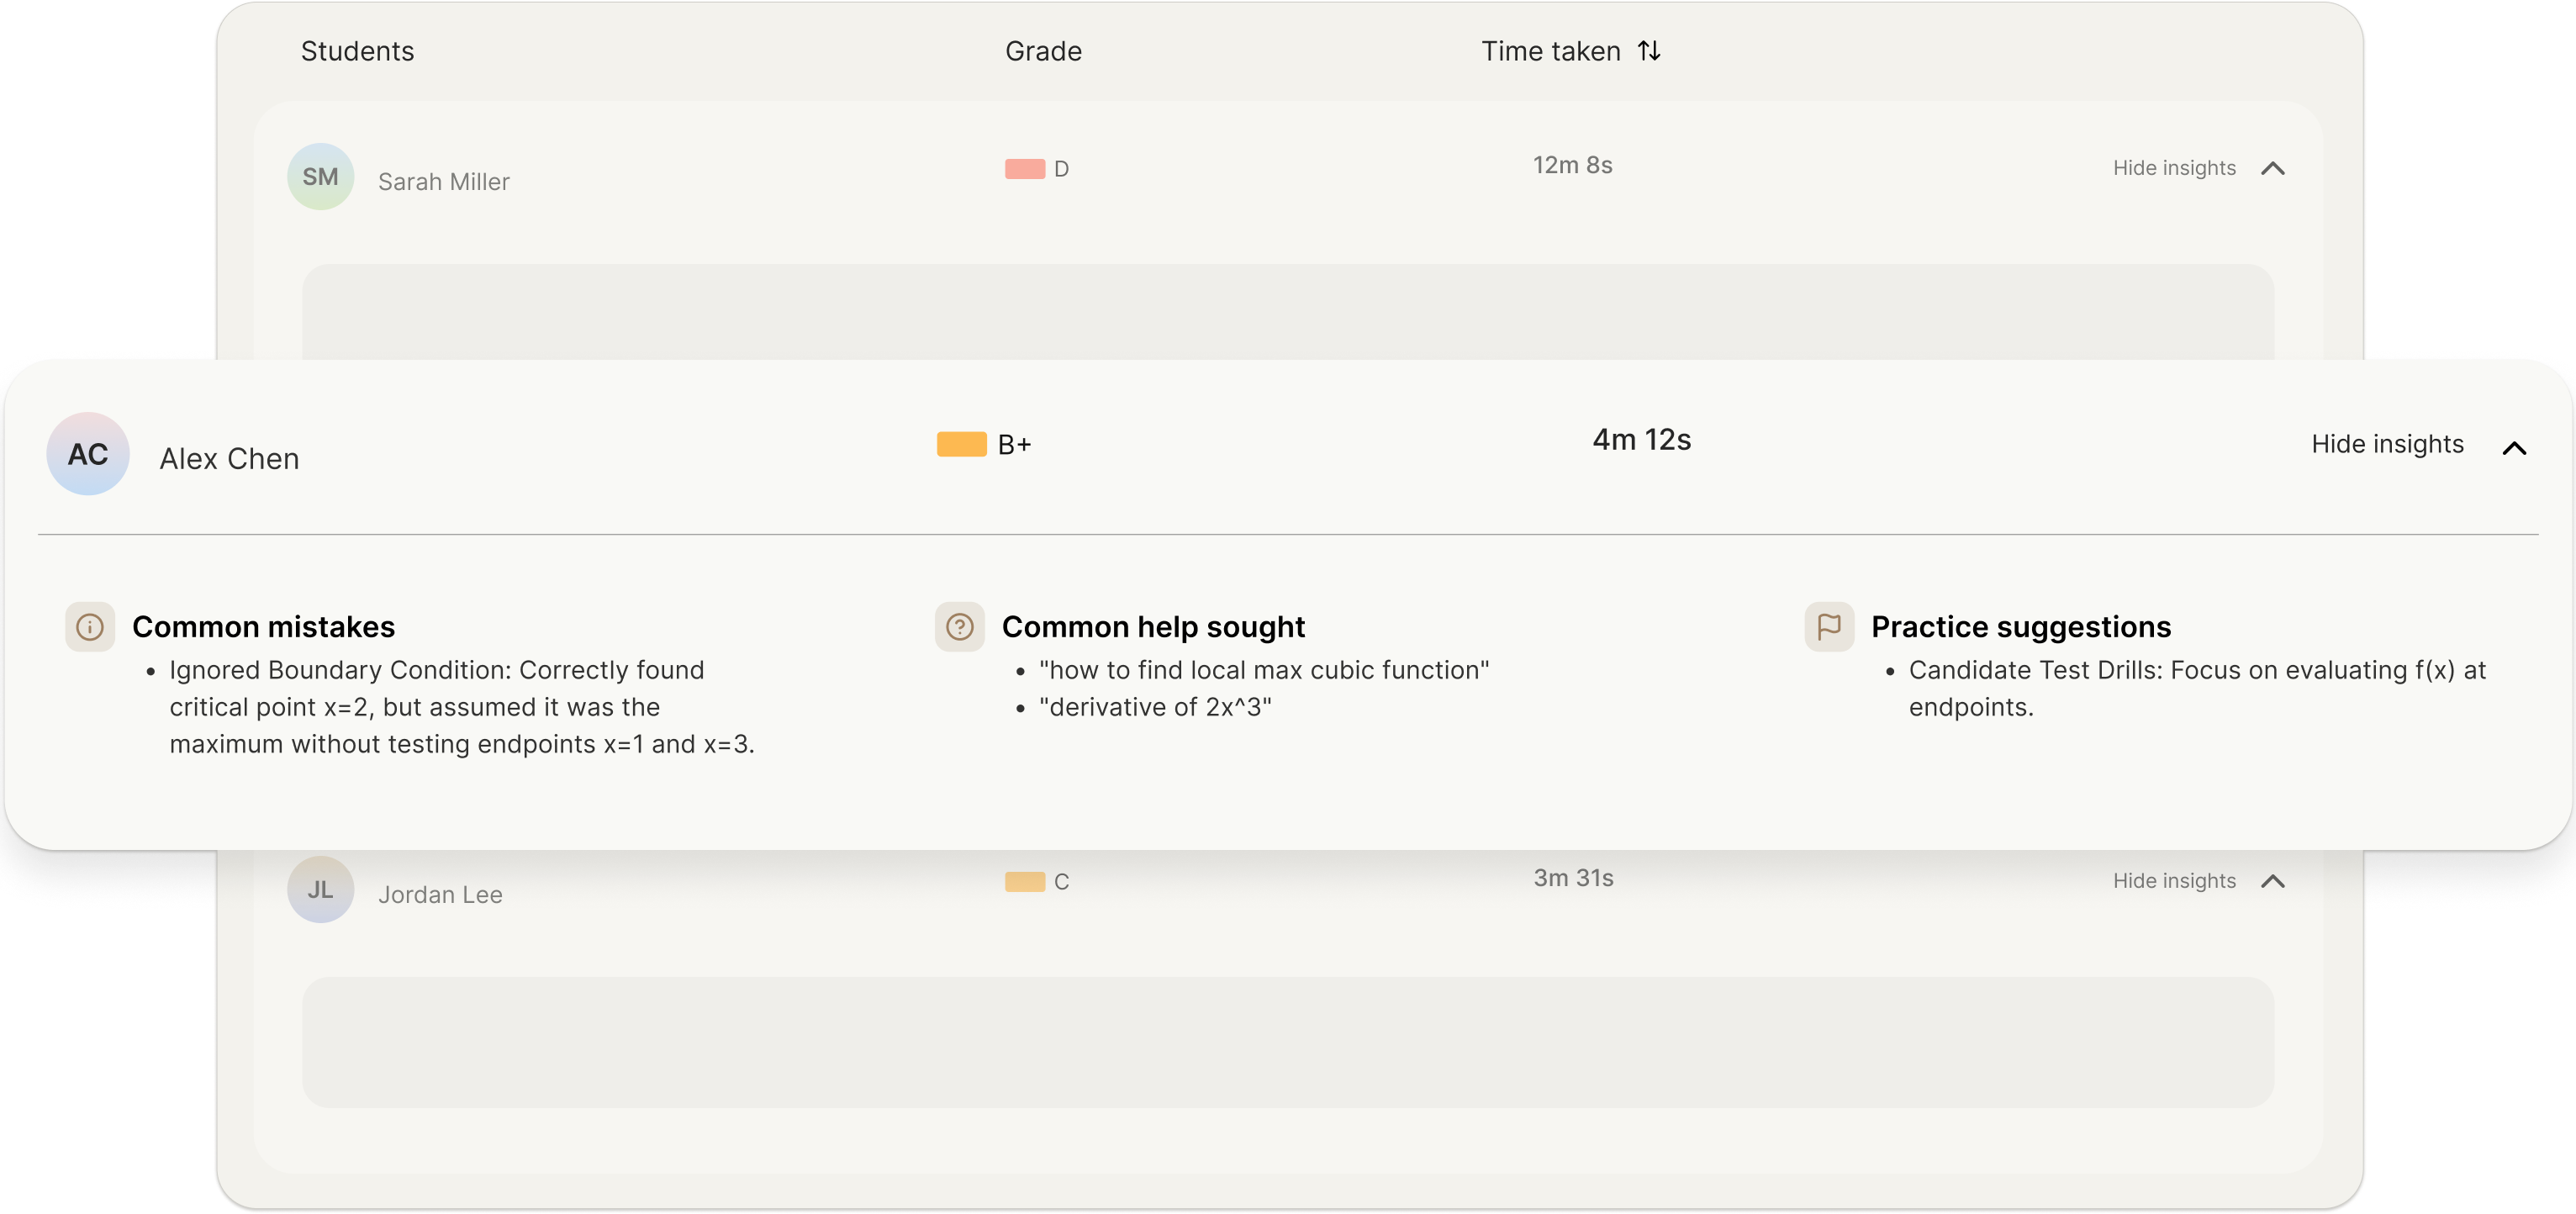Click Alex Chen's orange B+ grade swatch
This screenshot has width=2576, height=1214.
(x=961, y=444)
